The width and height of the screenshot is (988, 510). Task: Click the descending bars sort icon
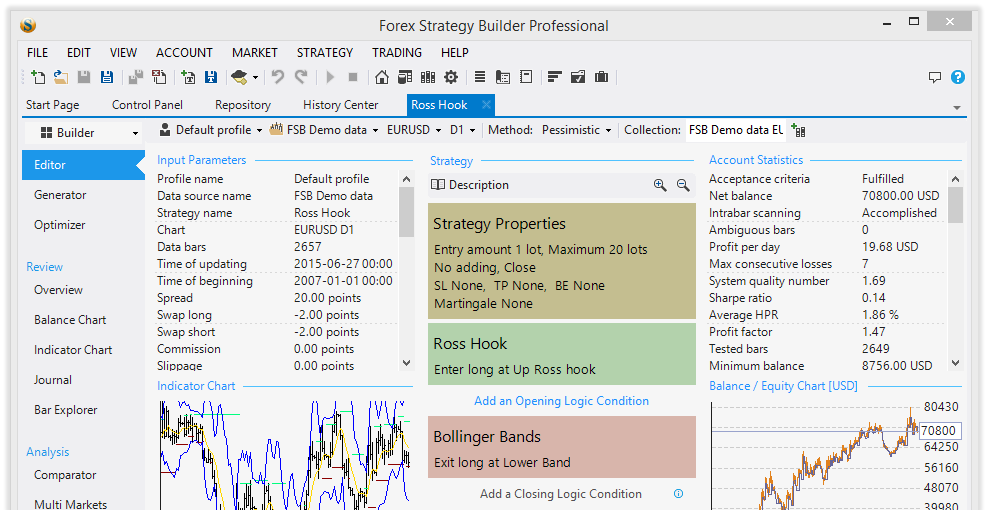[x=554, y=77]
